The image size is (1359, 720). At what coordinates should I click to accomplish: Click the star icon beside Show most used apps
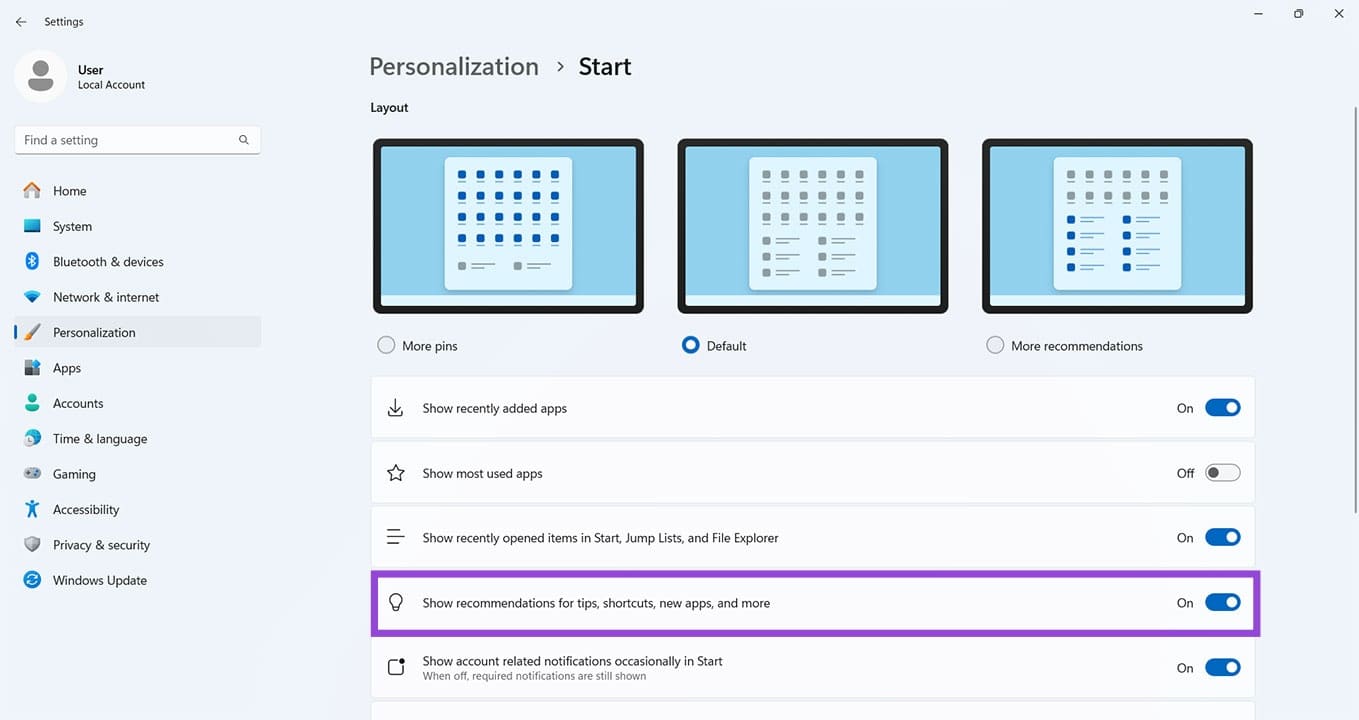click(395, 472)
